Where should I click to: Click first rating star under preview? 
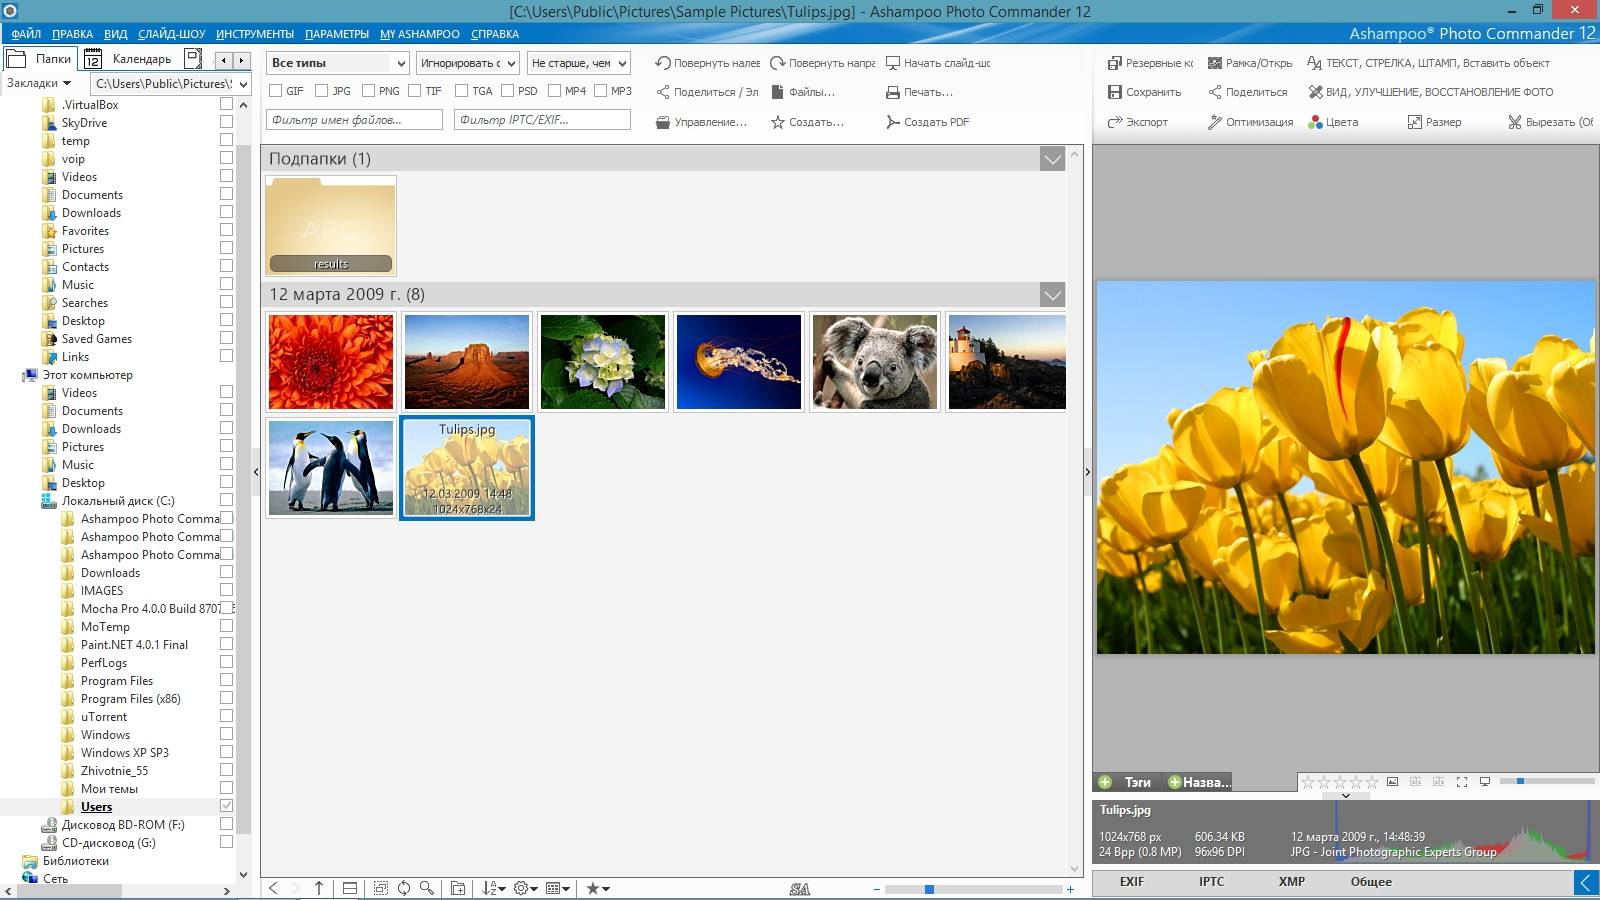(x=1307, y=782)
